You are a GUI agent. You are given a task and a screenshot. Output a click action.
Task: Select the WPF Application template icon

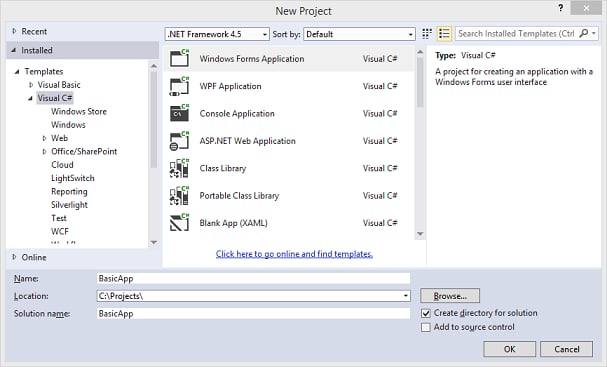tap(180, 86)
